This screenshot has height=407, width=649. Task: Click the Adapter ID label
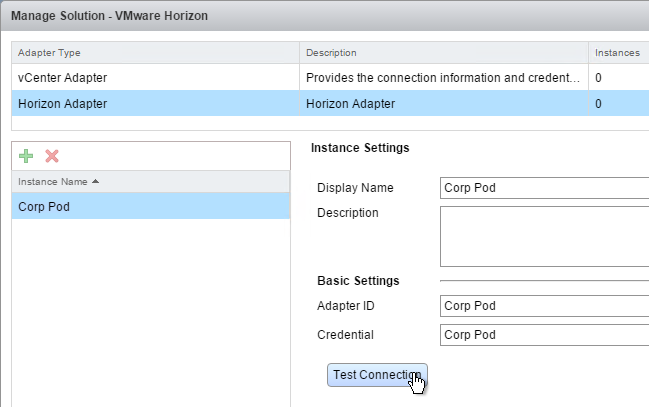click(x=346, y=306)
